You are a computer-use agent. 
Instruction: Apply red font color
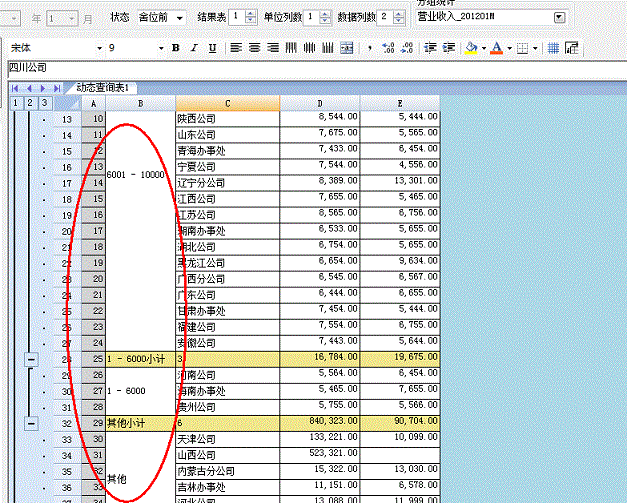(497, 48)
